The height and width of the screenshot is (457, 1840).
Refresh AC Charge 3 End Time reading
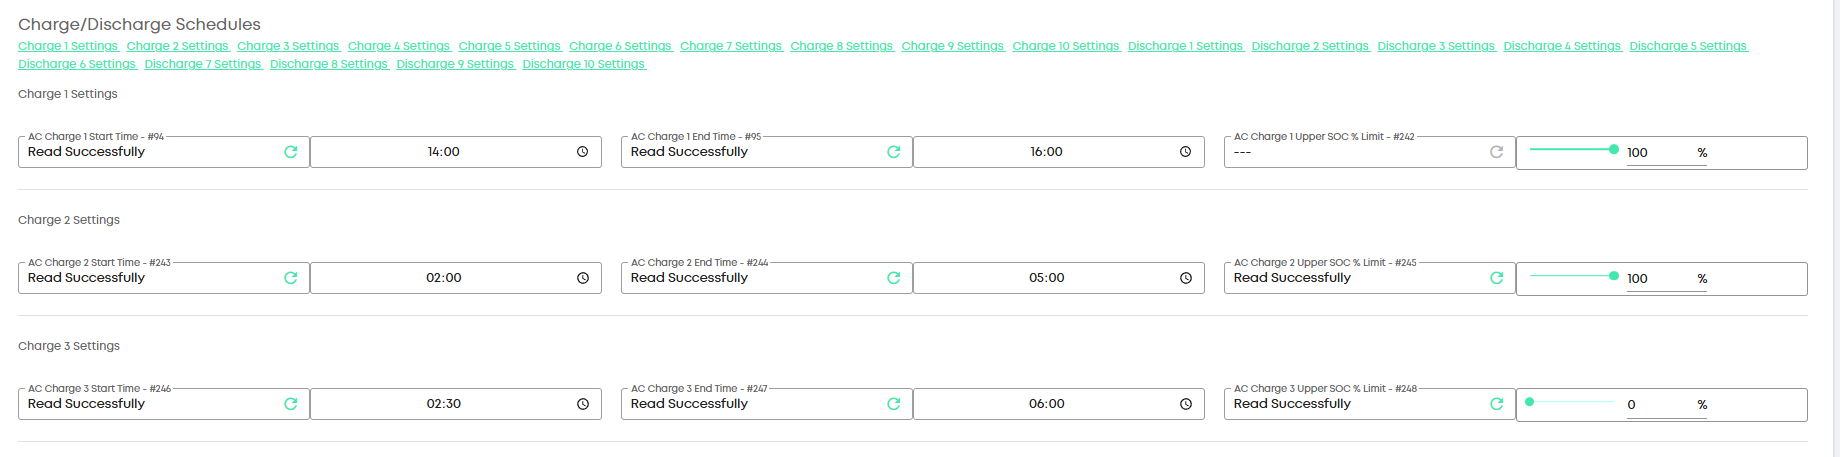(894, 404)
